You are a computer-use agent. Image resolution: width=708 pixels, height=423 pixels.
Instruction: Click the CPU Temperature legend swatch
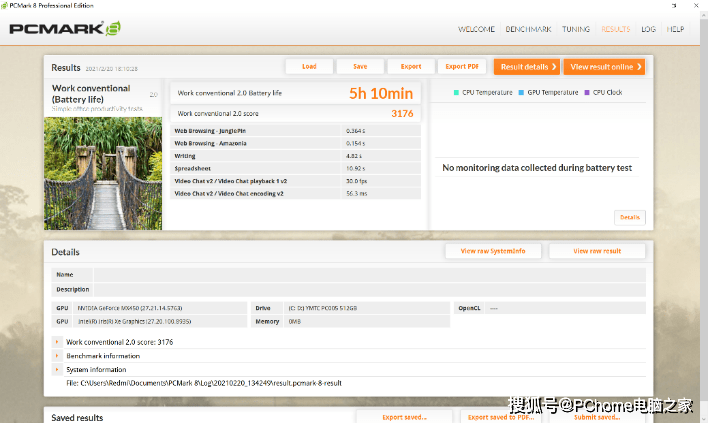tap(456, 93)
